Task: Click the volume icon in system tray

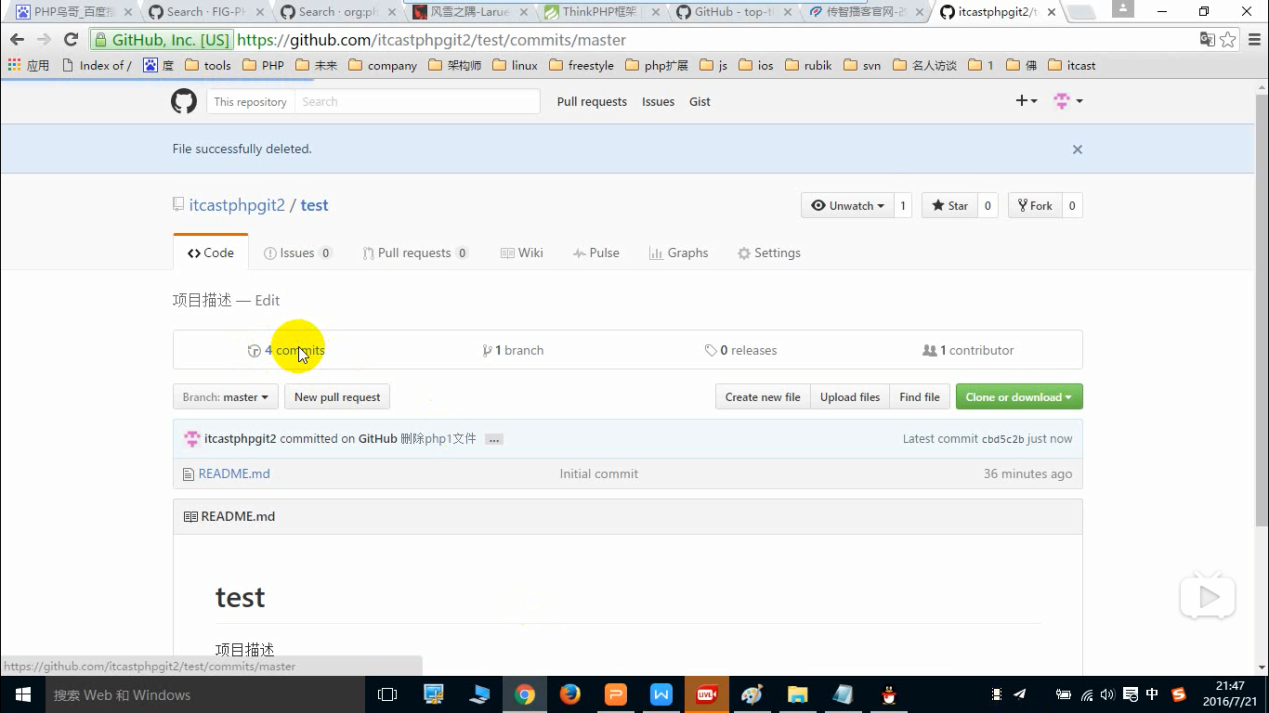Action: click(1107, 695)
